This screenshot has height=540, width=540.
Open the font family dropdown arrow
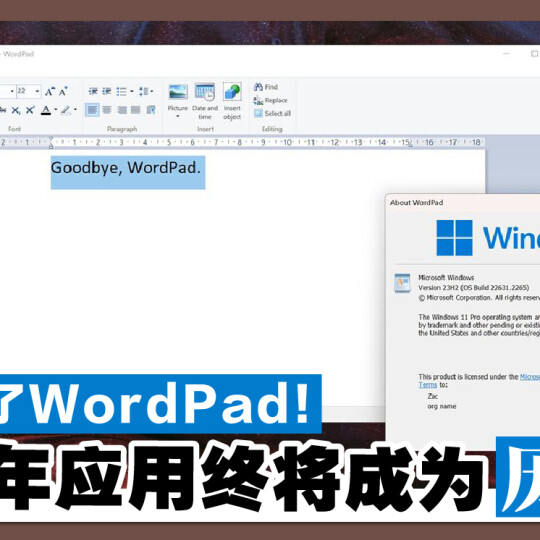click(12, 91)
